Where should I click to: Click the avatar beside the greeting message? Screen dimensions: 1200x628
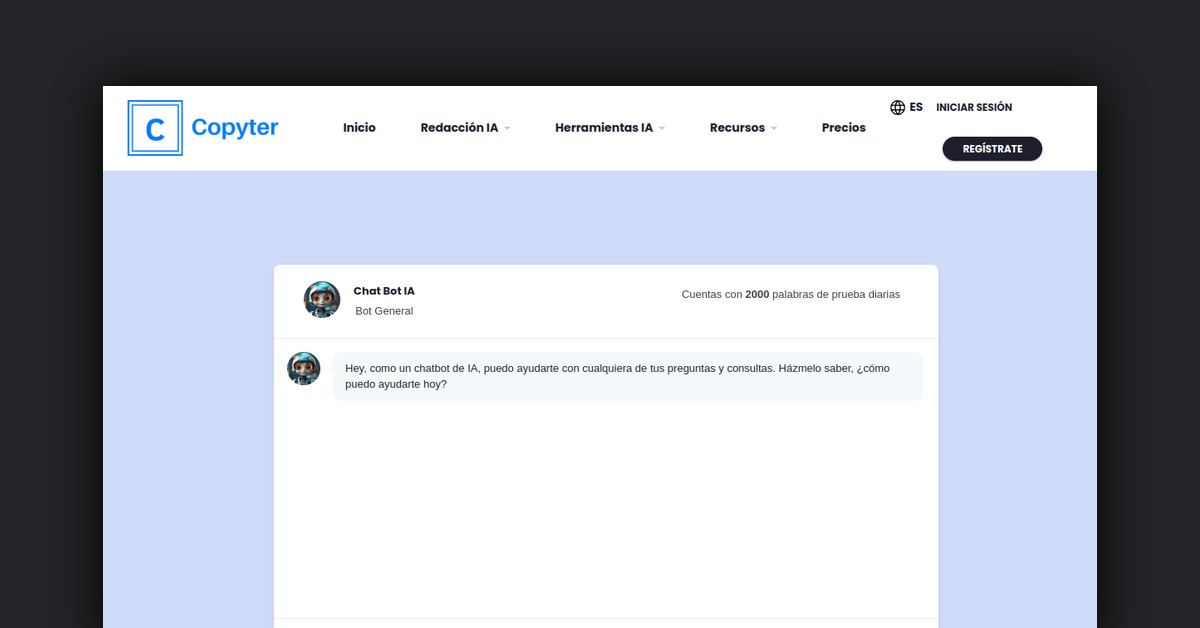tap(304, 369)
